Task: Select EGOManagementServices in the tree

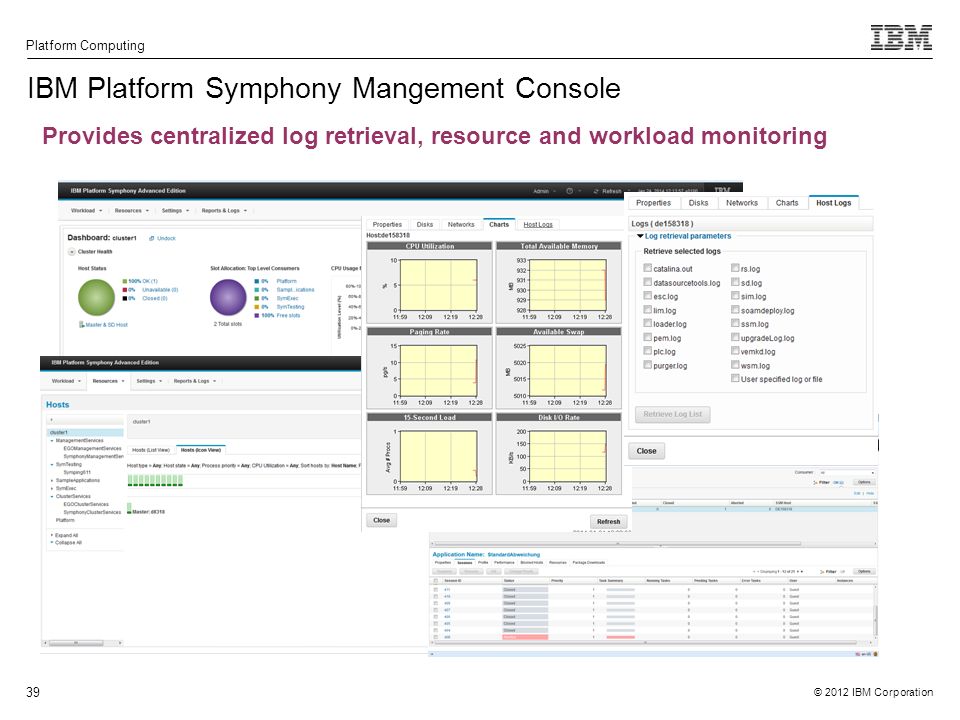Action: tap(92, 448)
